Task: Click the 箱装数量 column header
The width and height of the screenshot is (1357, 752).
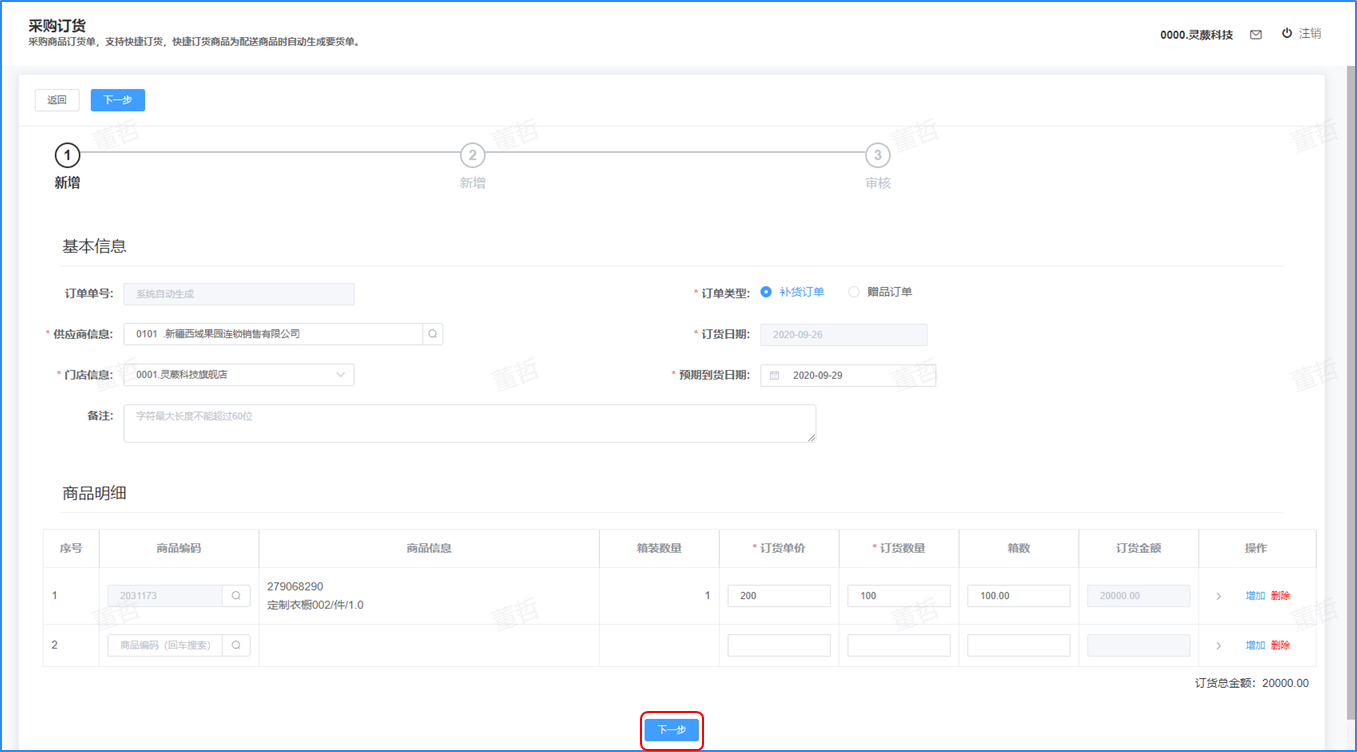Action: pos(659,548)
